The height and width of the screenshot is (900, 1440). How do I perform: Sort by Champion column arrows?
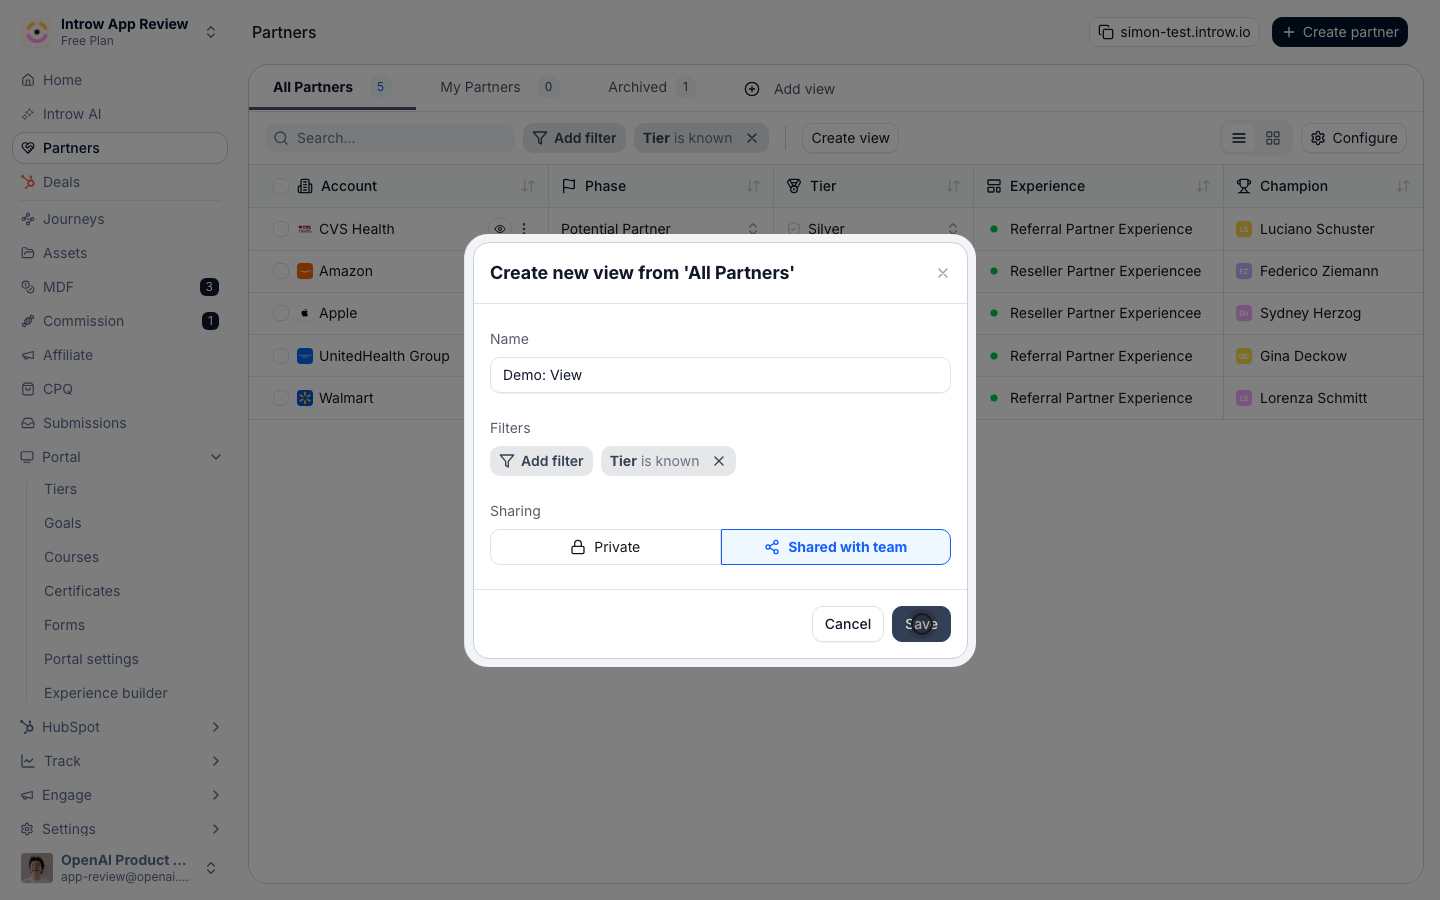pyautogui.click(x=1403, y=186)
